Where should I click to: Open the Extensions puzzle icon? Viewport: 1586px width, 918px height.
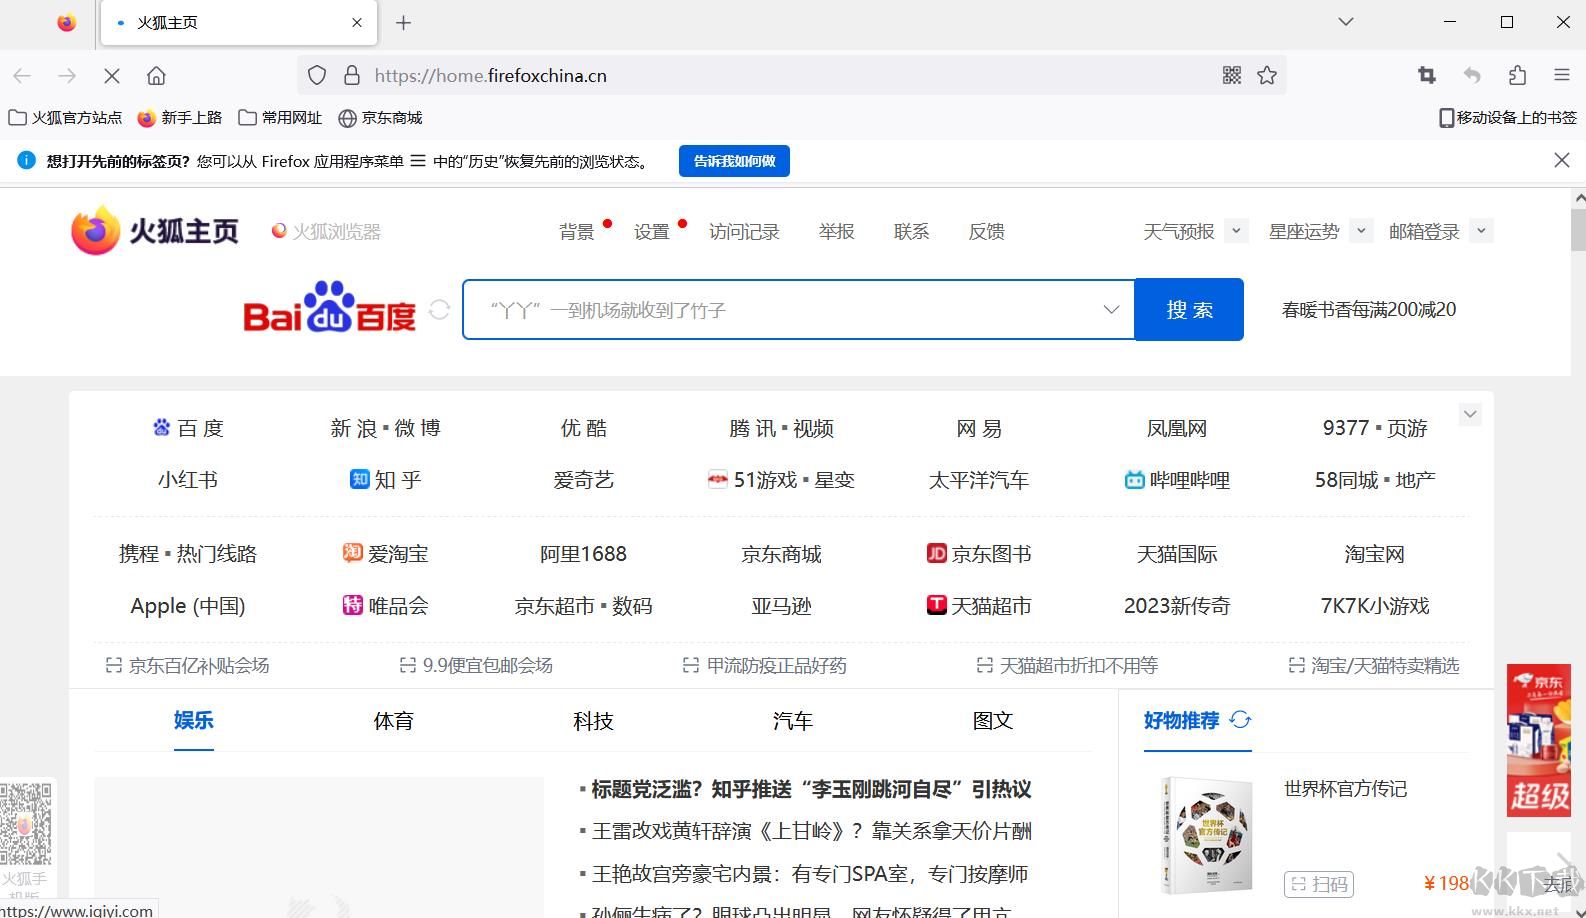point(1517,76)
